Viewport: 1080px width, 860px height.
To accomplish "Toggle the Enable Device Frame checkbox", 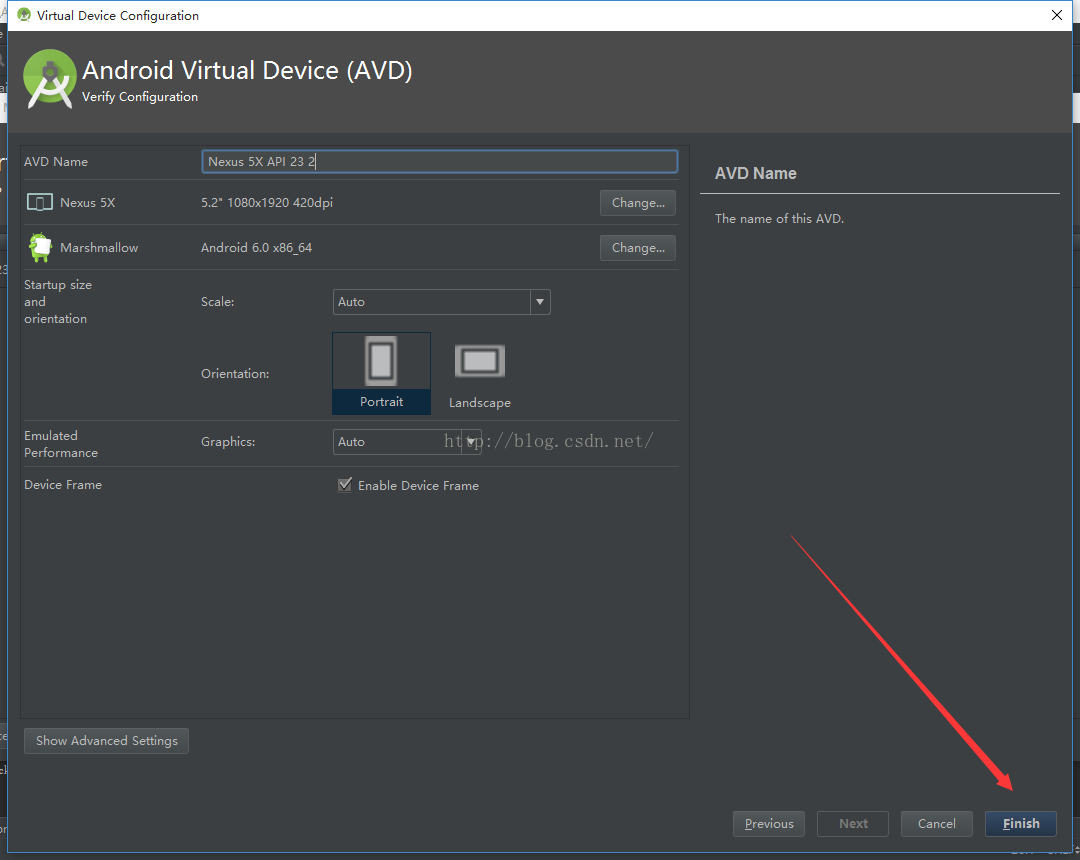I will point(344,485).
